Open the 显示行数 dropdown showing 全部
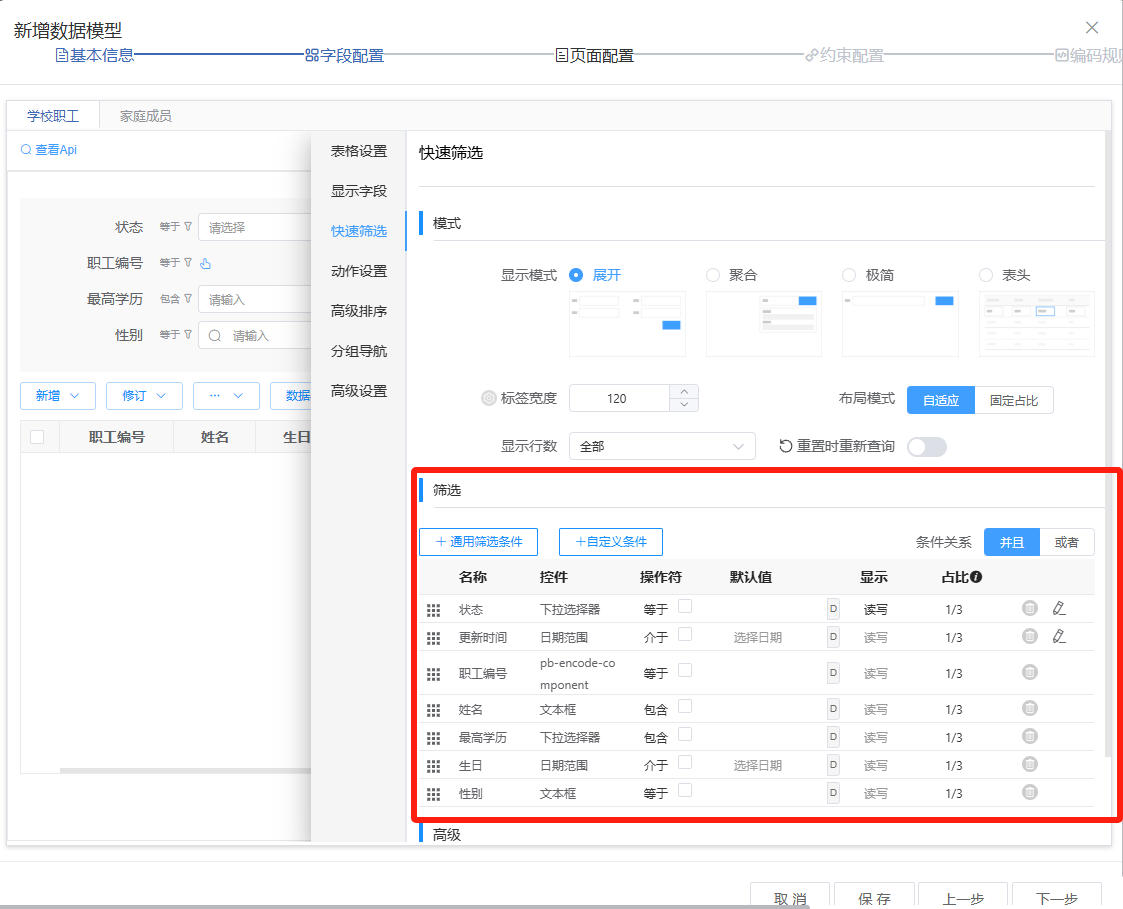The image size is (1123, 909). tap(661, 446)
